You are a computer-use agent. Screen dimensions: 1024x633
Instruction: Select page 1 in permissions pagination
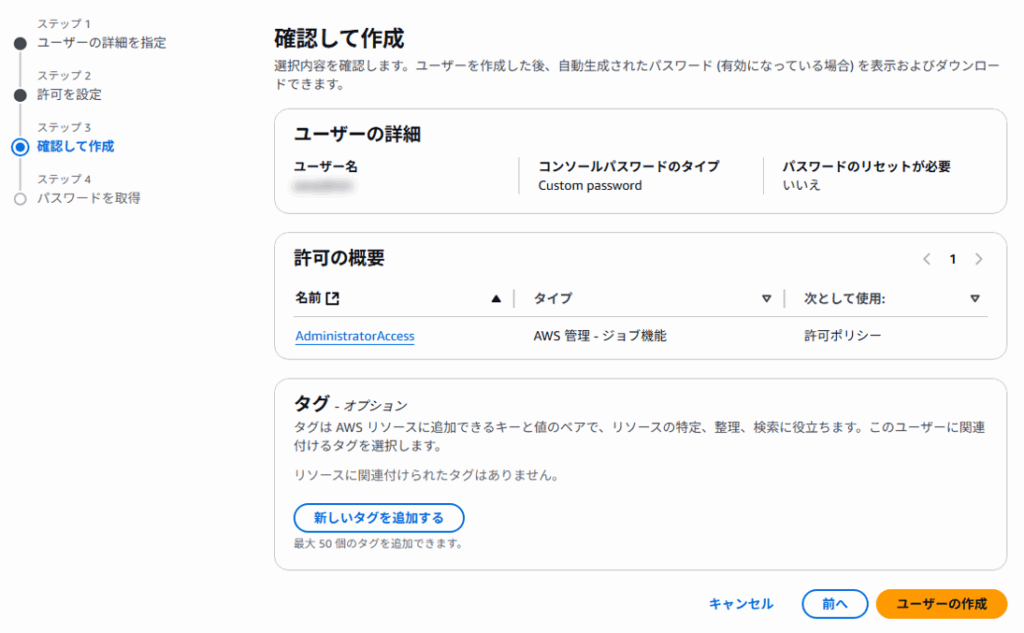[953, 259]
